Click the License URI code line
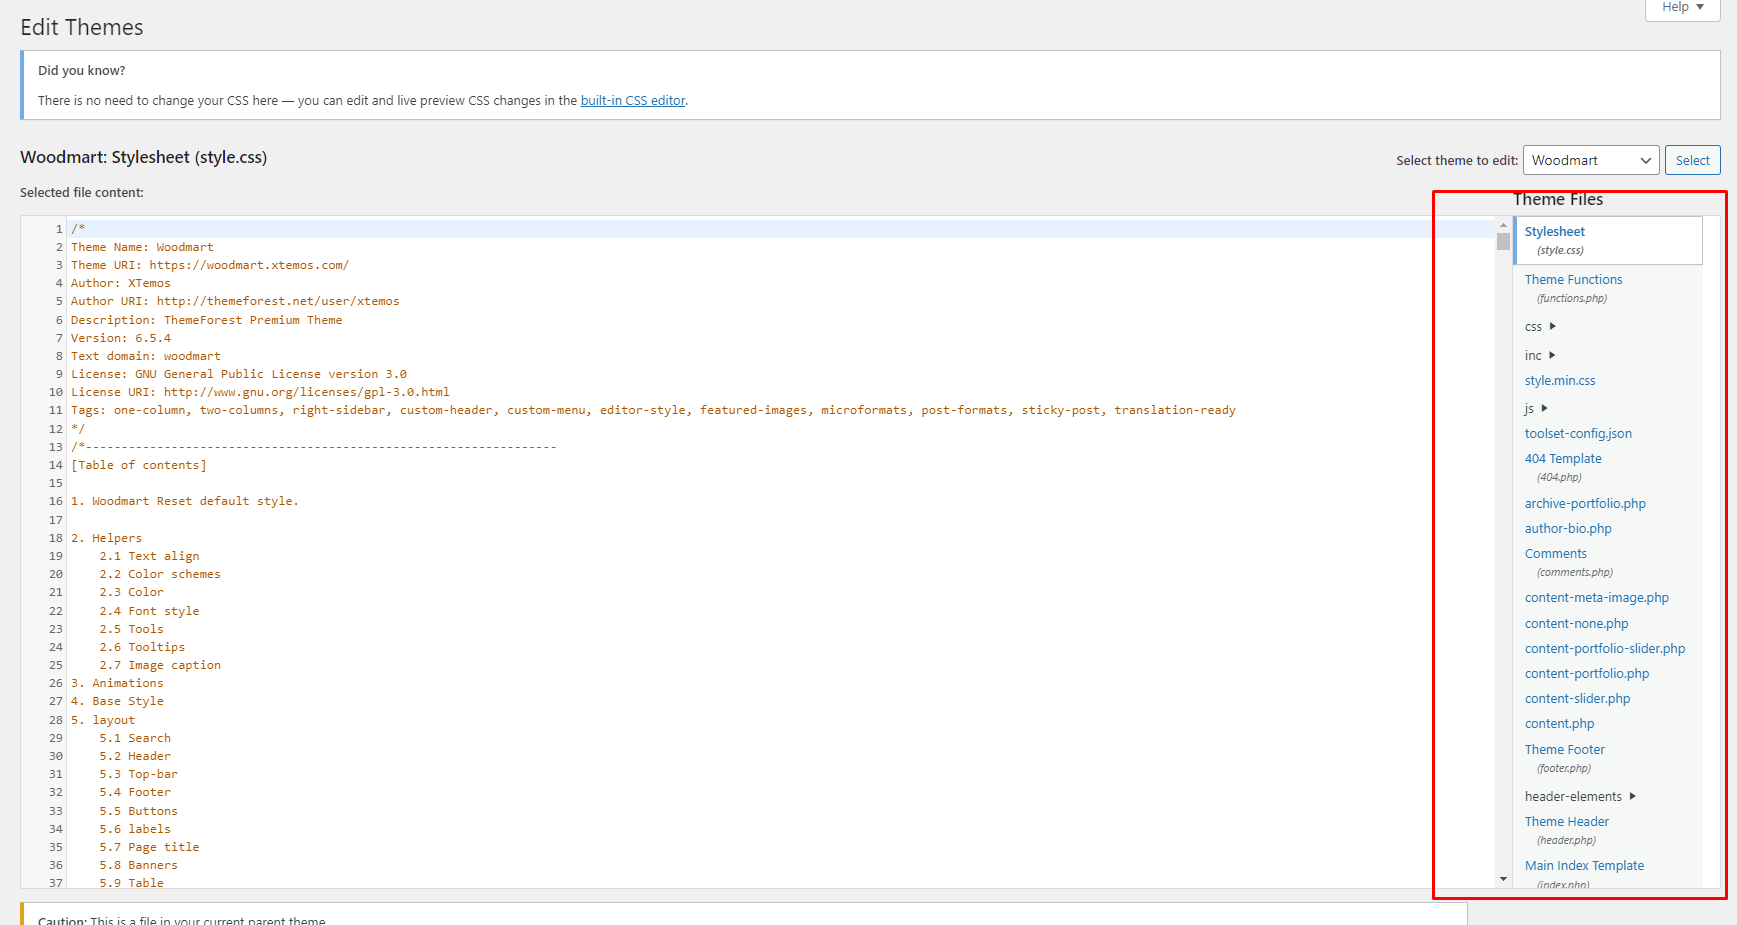1737x925 pixels. click(x=260, y=392)
